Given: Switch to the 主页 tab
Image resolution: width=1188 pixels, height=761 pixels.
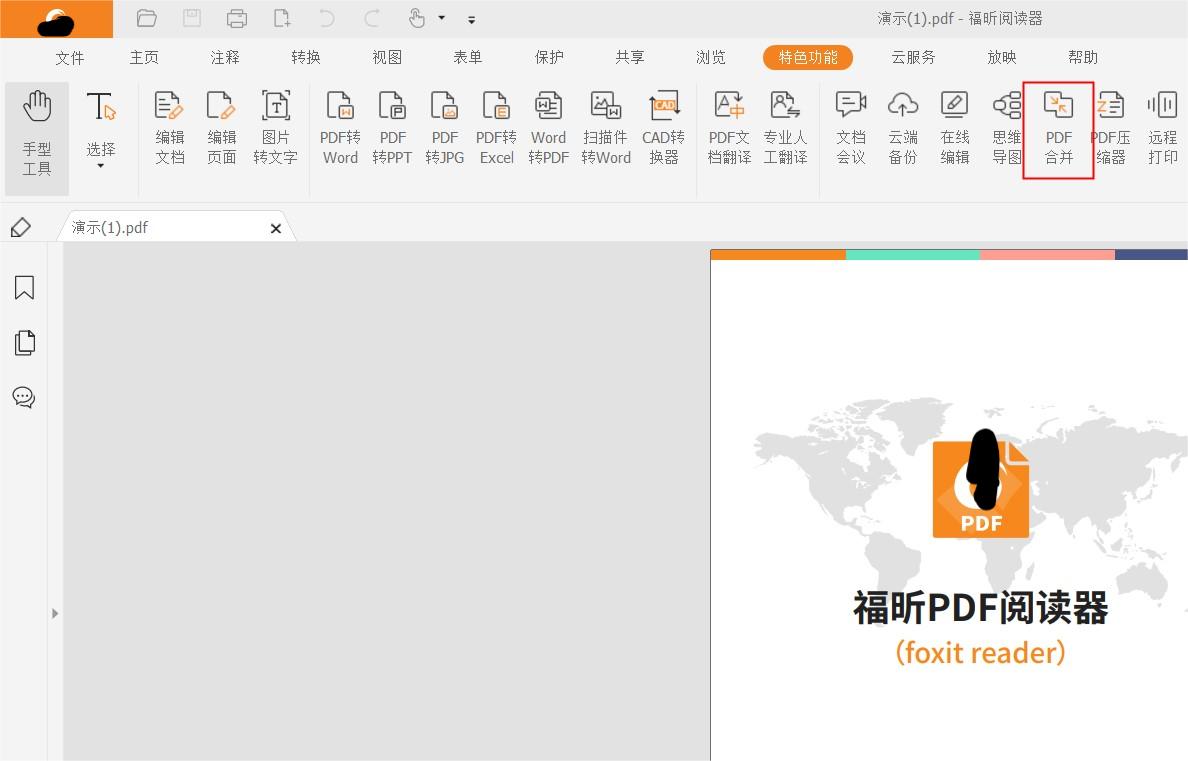Looking at the screenshot, I should [x=144, y=58].
